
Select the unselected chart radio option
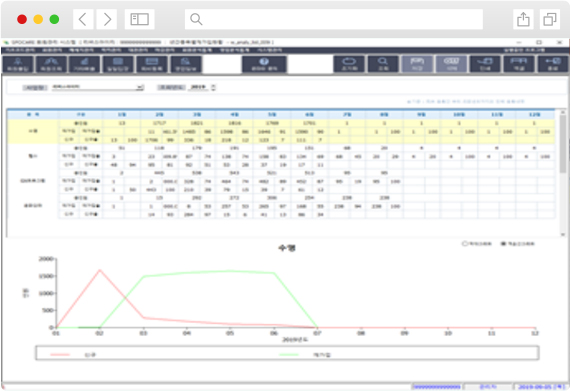[x=465, y=244]
